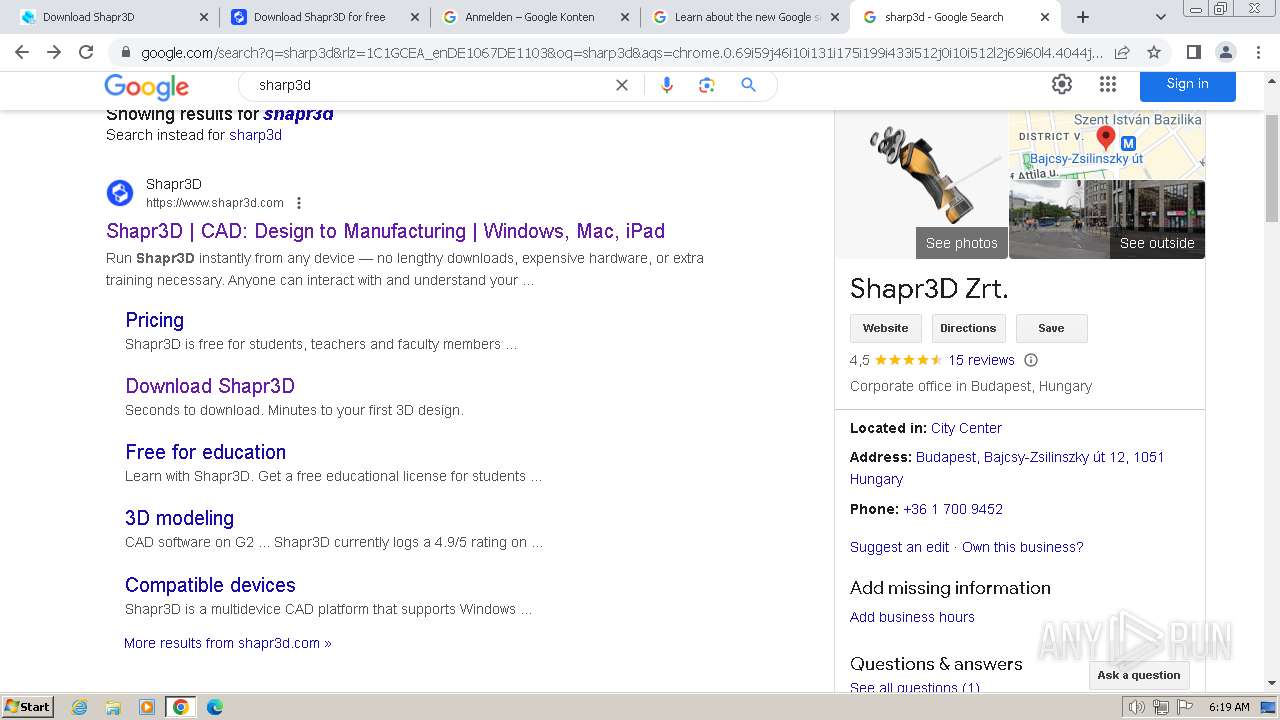Open the Download Shapr3D sitelink

pos(210,386)
